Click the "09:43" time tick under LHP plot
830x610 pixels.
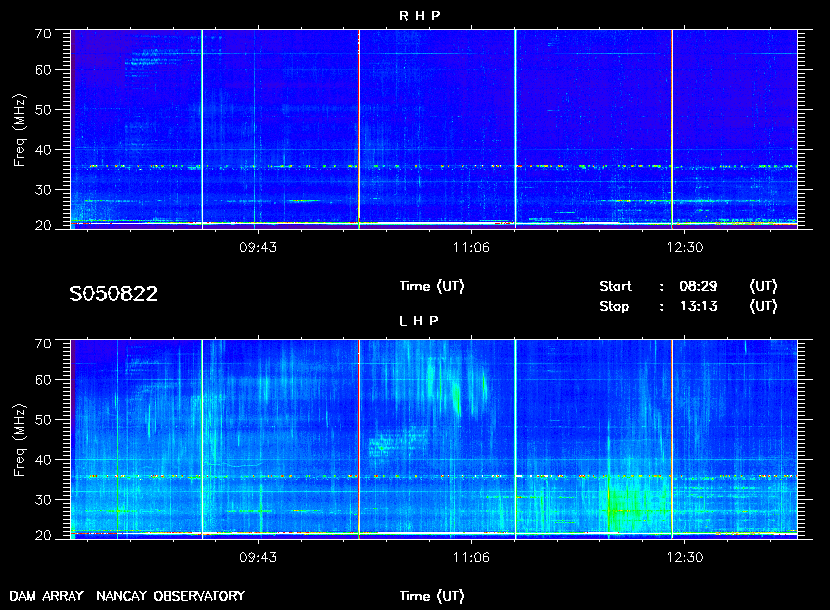pos(258,557)
